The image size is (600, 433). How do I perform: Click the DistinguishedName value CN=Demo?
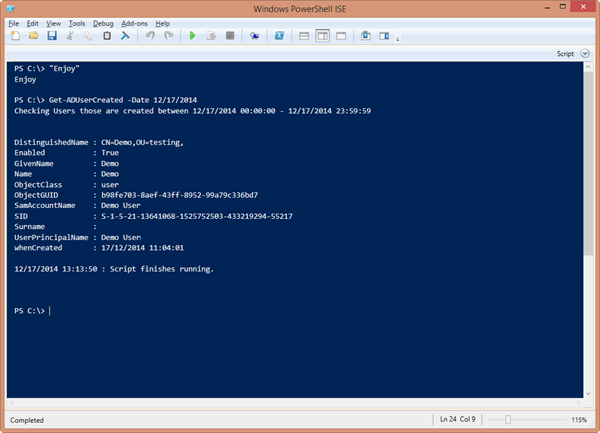click(142, 142)
